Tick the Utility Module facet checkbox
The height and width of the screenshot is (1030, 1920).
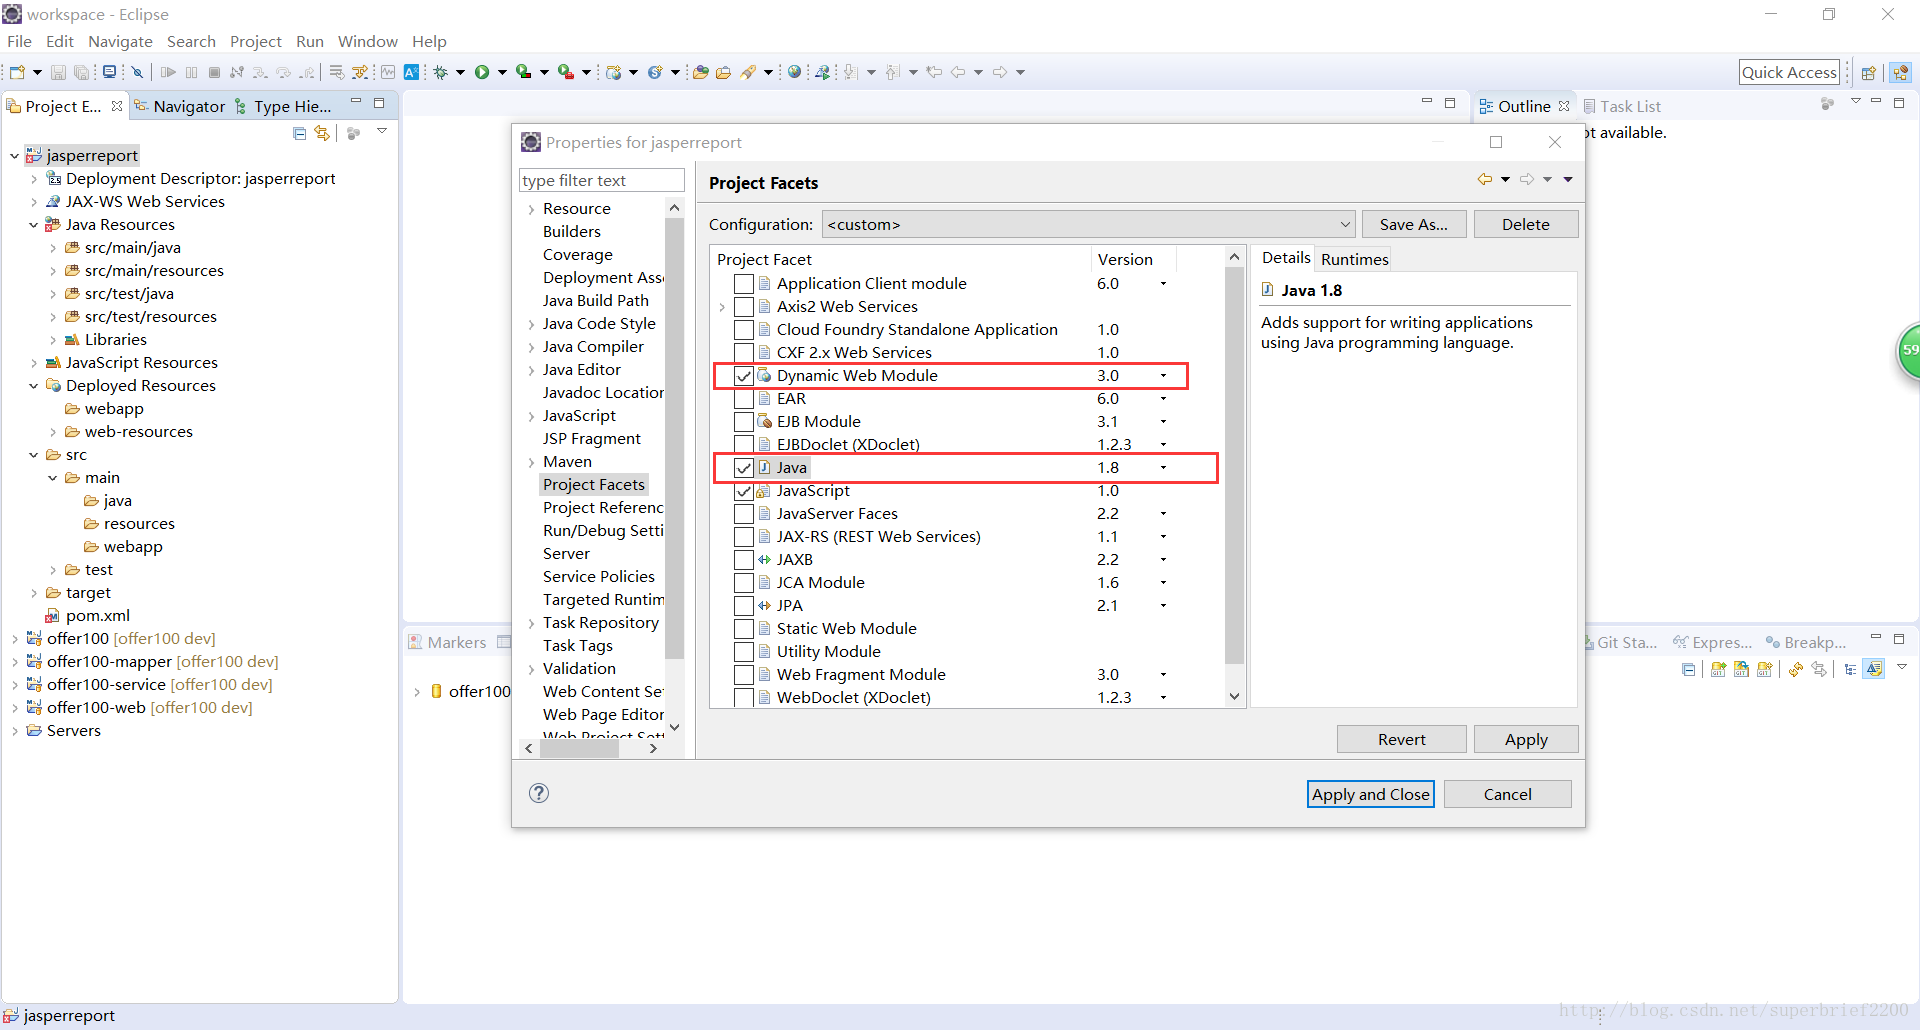(743, 652)
